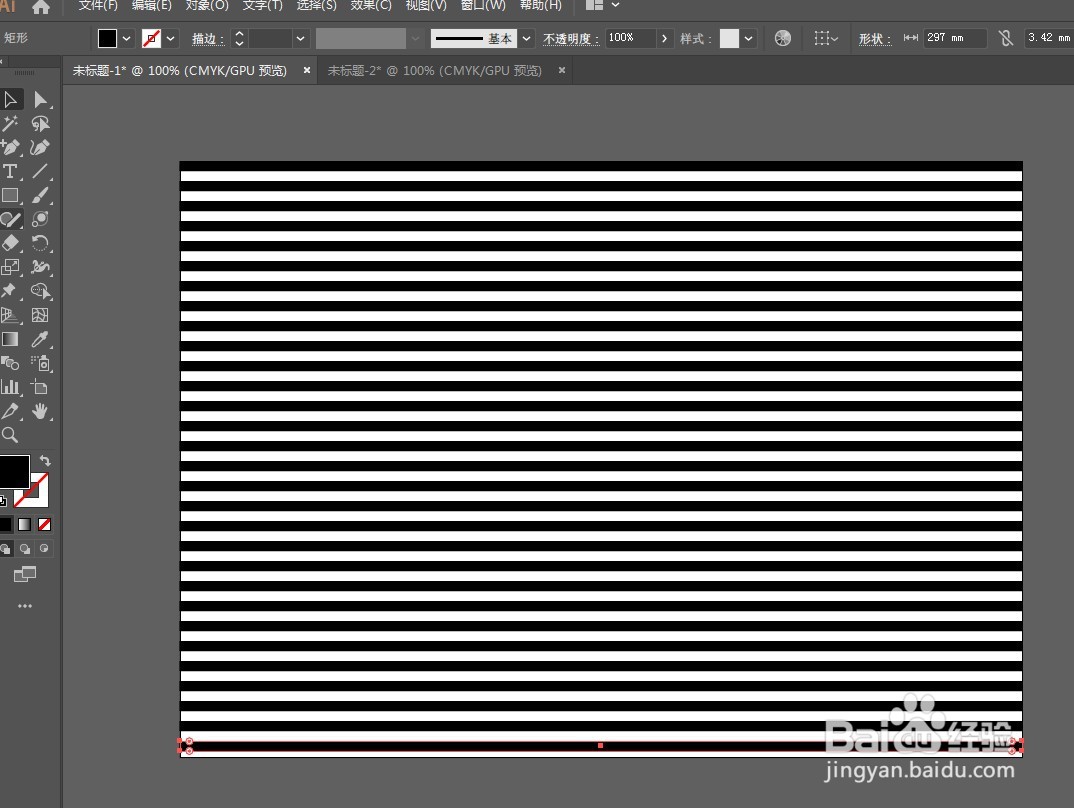Select the Zoom magnifier tool

point(10,435)
